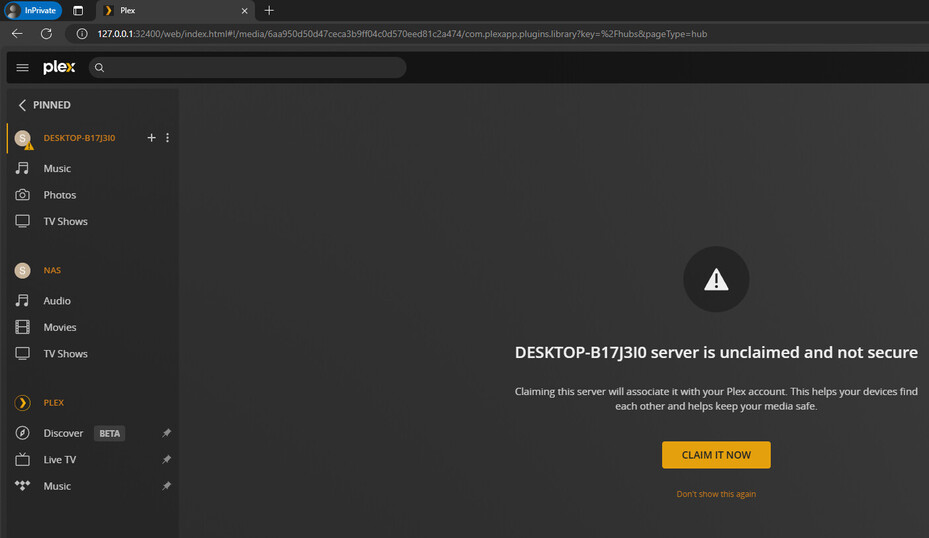Go back with the browser back arrow
Image resolution: width=929 pixels, height=538 pixels.
pyautogui.click(x=17, y=34)
